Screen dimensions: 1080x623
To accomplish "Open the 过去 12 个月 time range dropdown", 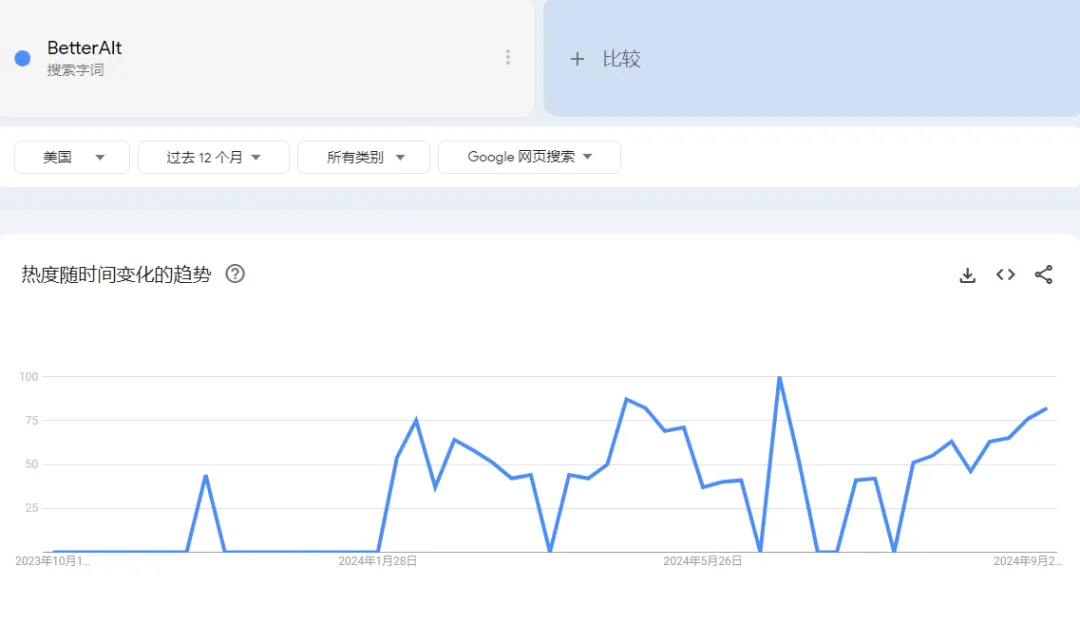I will click(214, 157).
